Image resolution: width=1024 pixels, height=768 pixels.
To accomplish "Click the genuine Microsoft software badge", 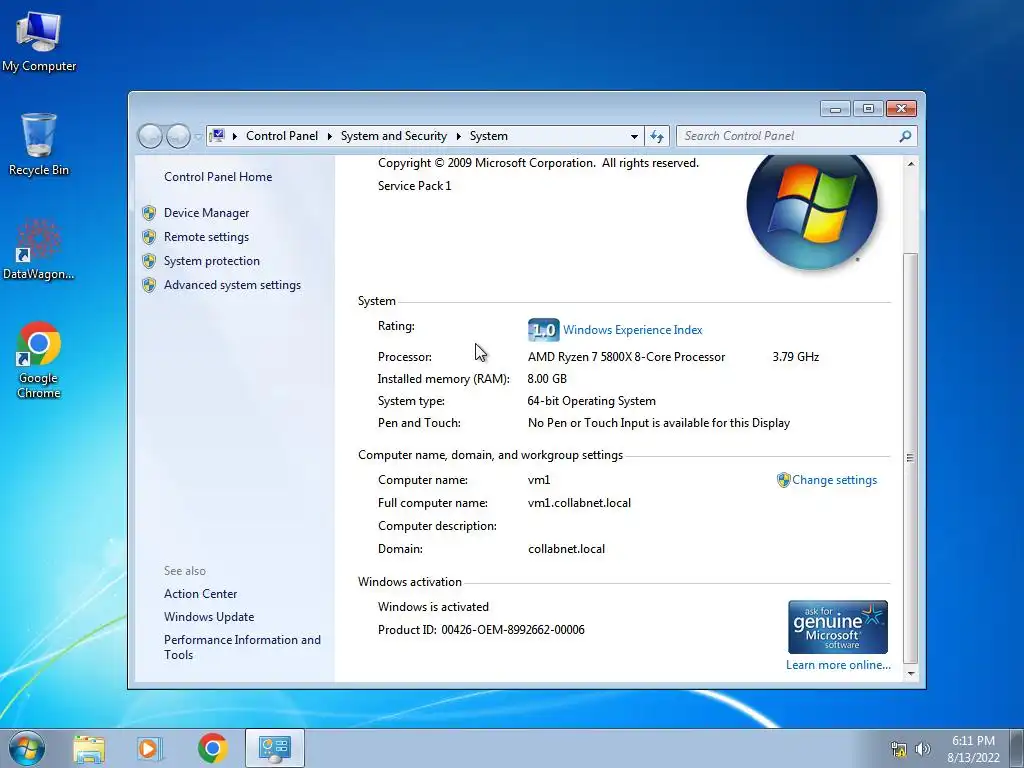I will [x=838, y=627].
